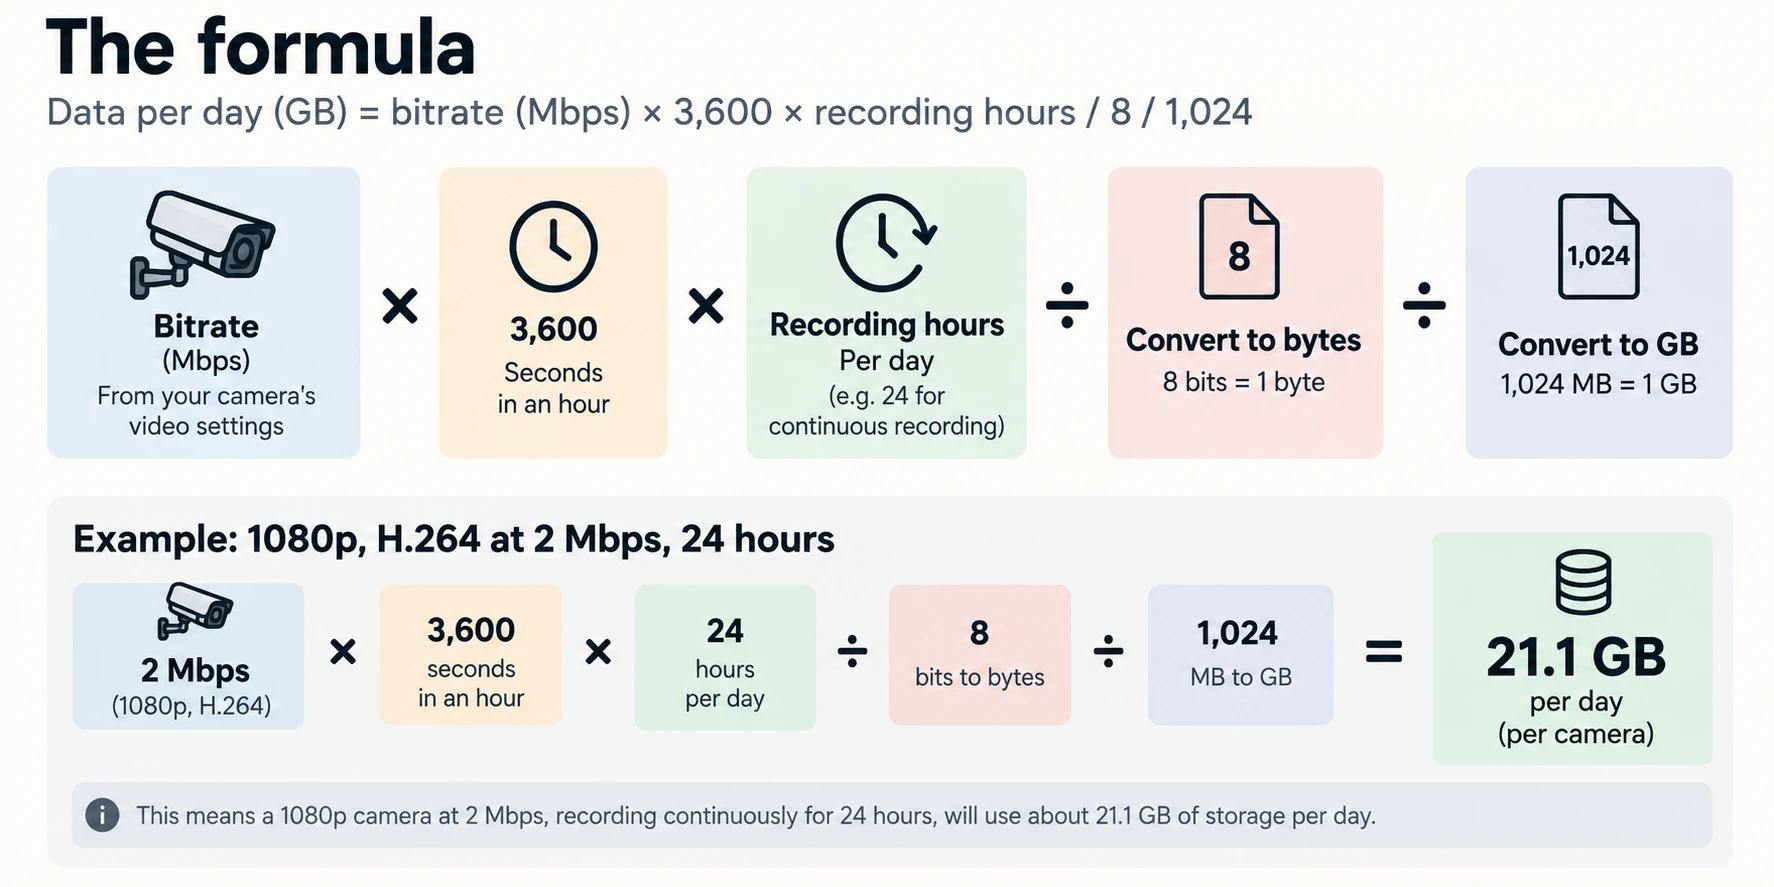Click the heading "The formula"
The width and height of the screenshot is (1774, 887).
pyautogui.click(x=261, y=47)
